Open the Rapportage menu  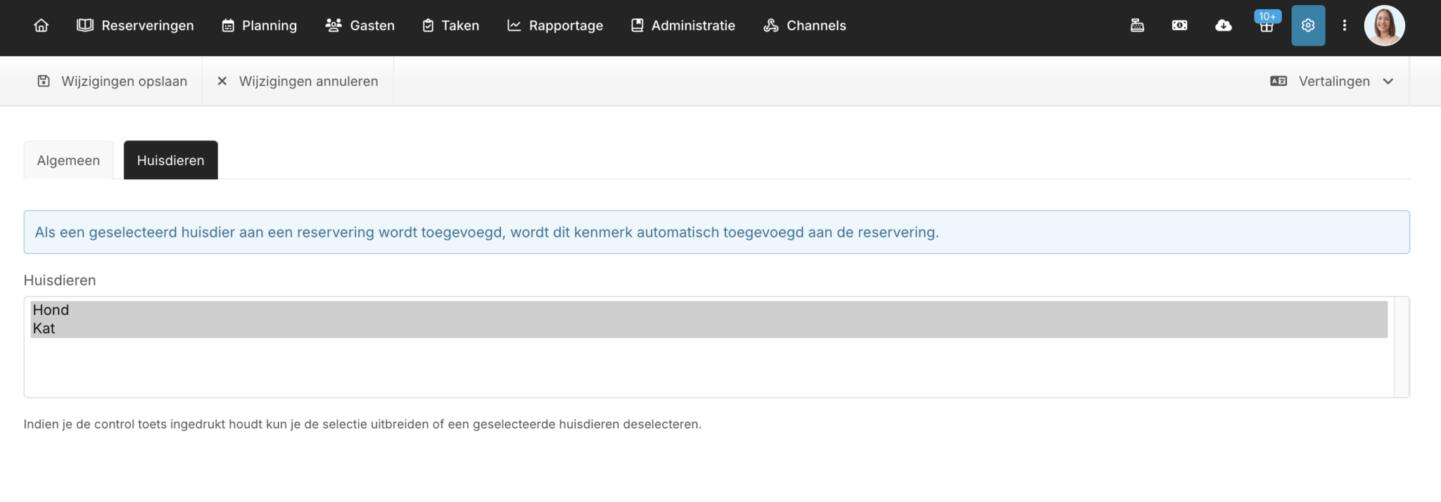[x=555, y=26]
